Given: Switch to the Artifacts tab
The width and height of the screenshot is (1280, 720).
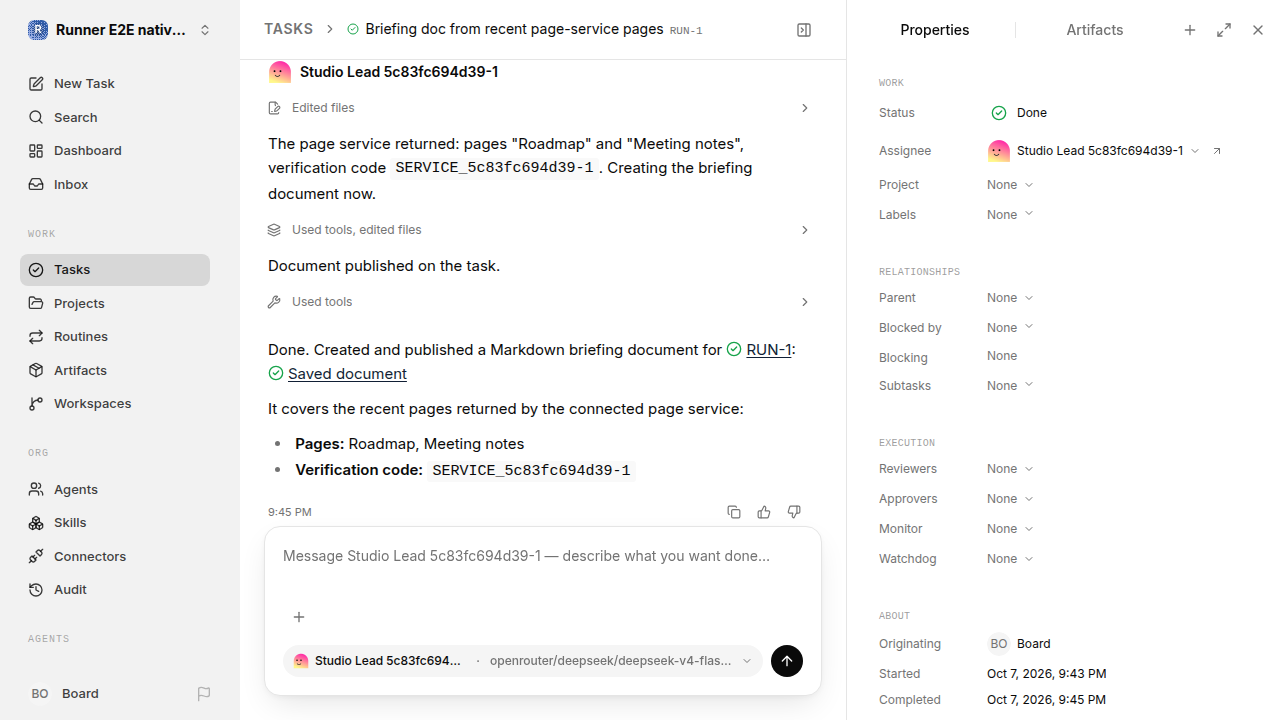Looking at the screenshot, I should tap(1094, 30).
